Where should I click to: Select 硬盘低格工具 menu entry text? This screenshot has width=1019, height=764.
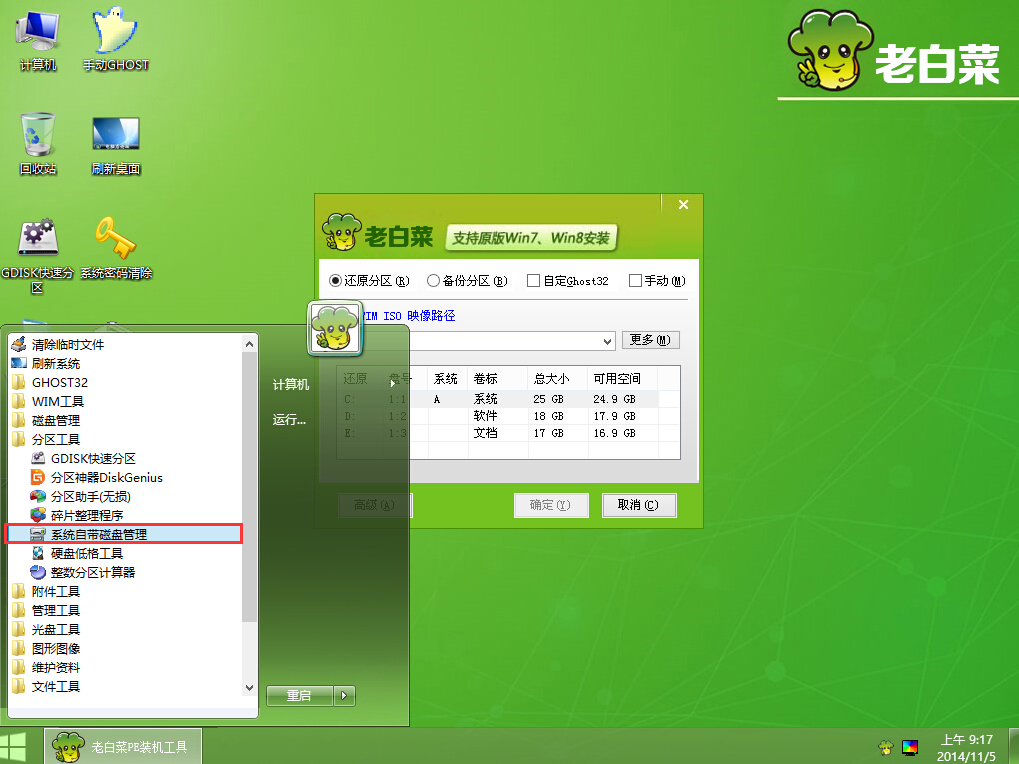click(87, 554)
